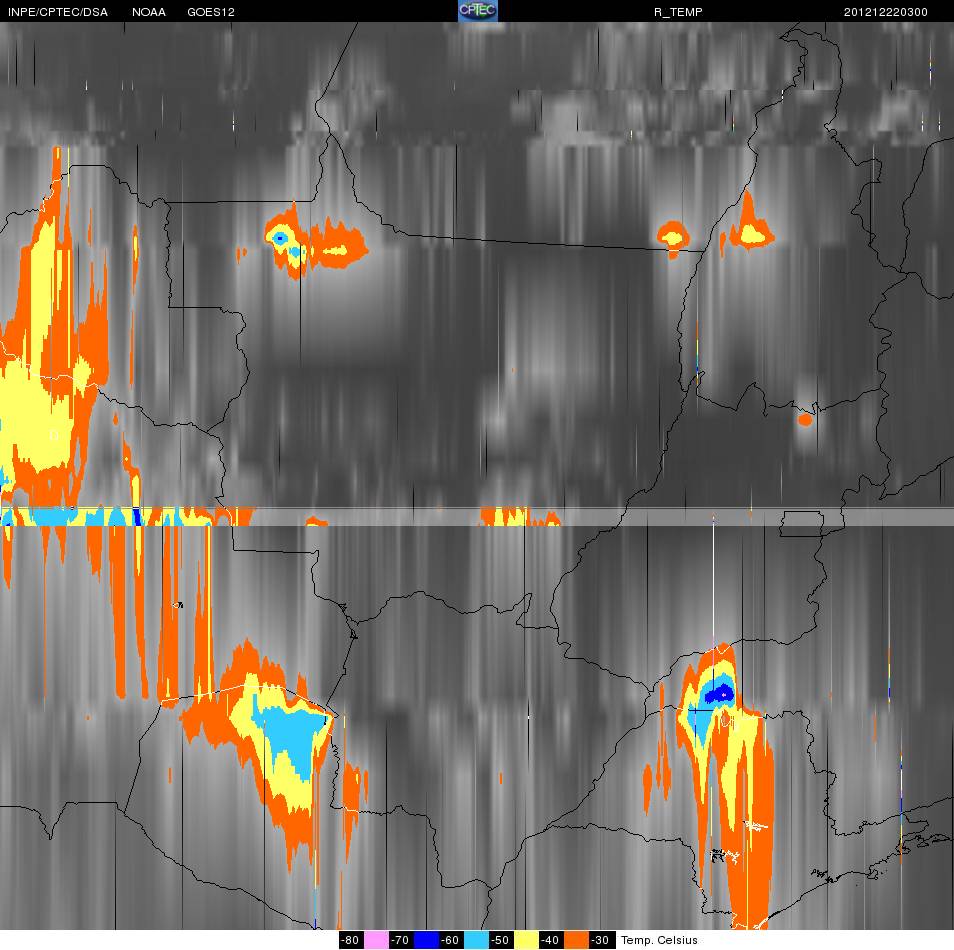The image size is (954, 950).
Task: Click the -80 legend value
Action: (350, 940)
